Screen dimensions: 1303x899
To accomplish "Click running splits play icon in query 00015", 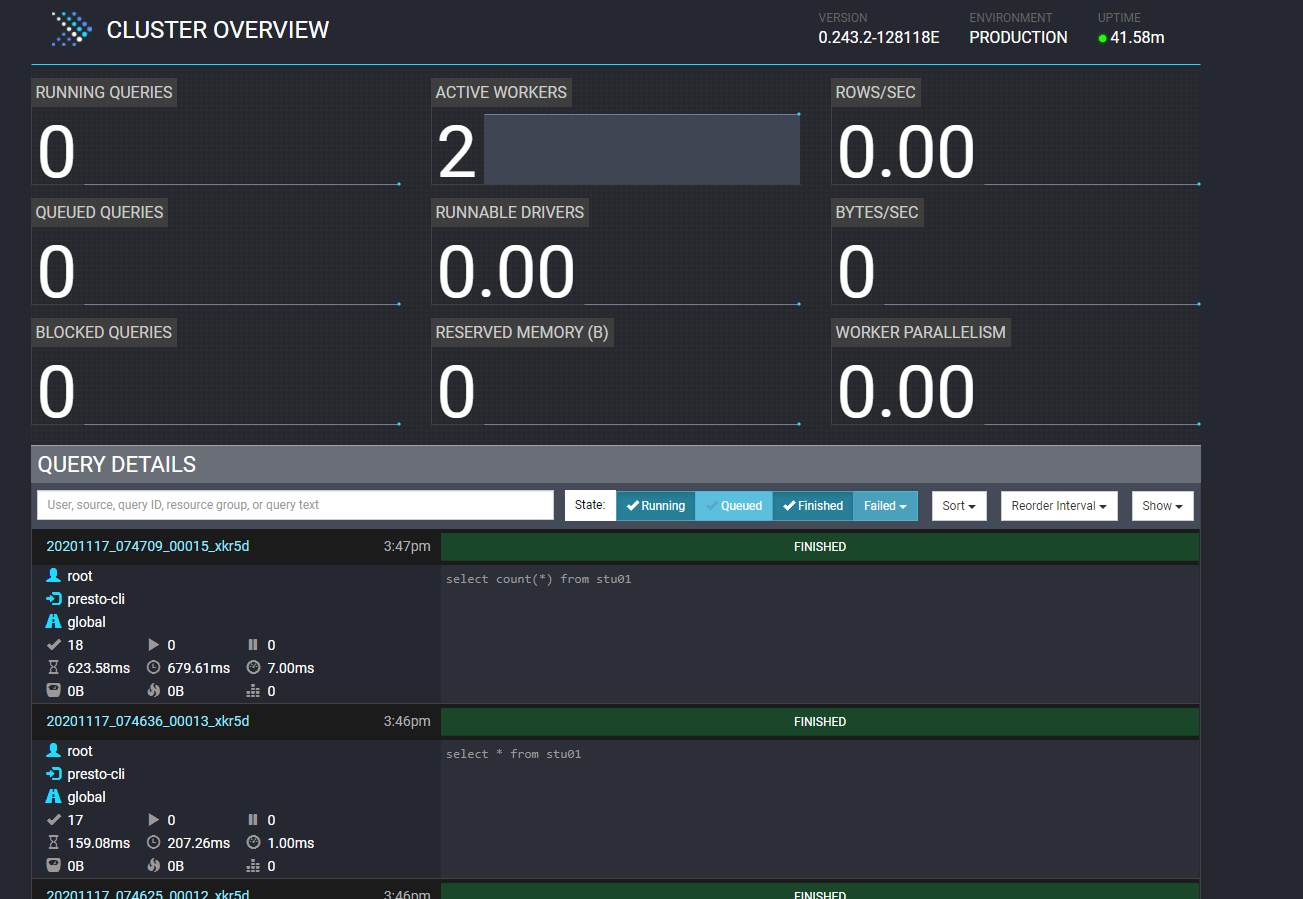I will (154, 645).
